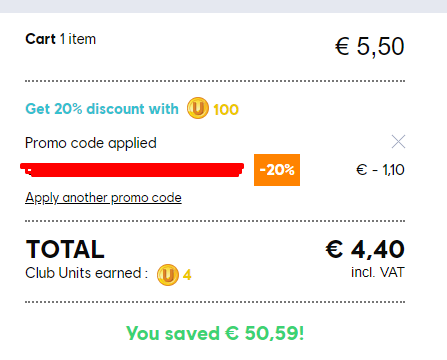Click the redacted red promo code bar
Image resolution: width=447 pixels, height=360 pixels.
(x=132, y=170)
